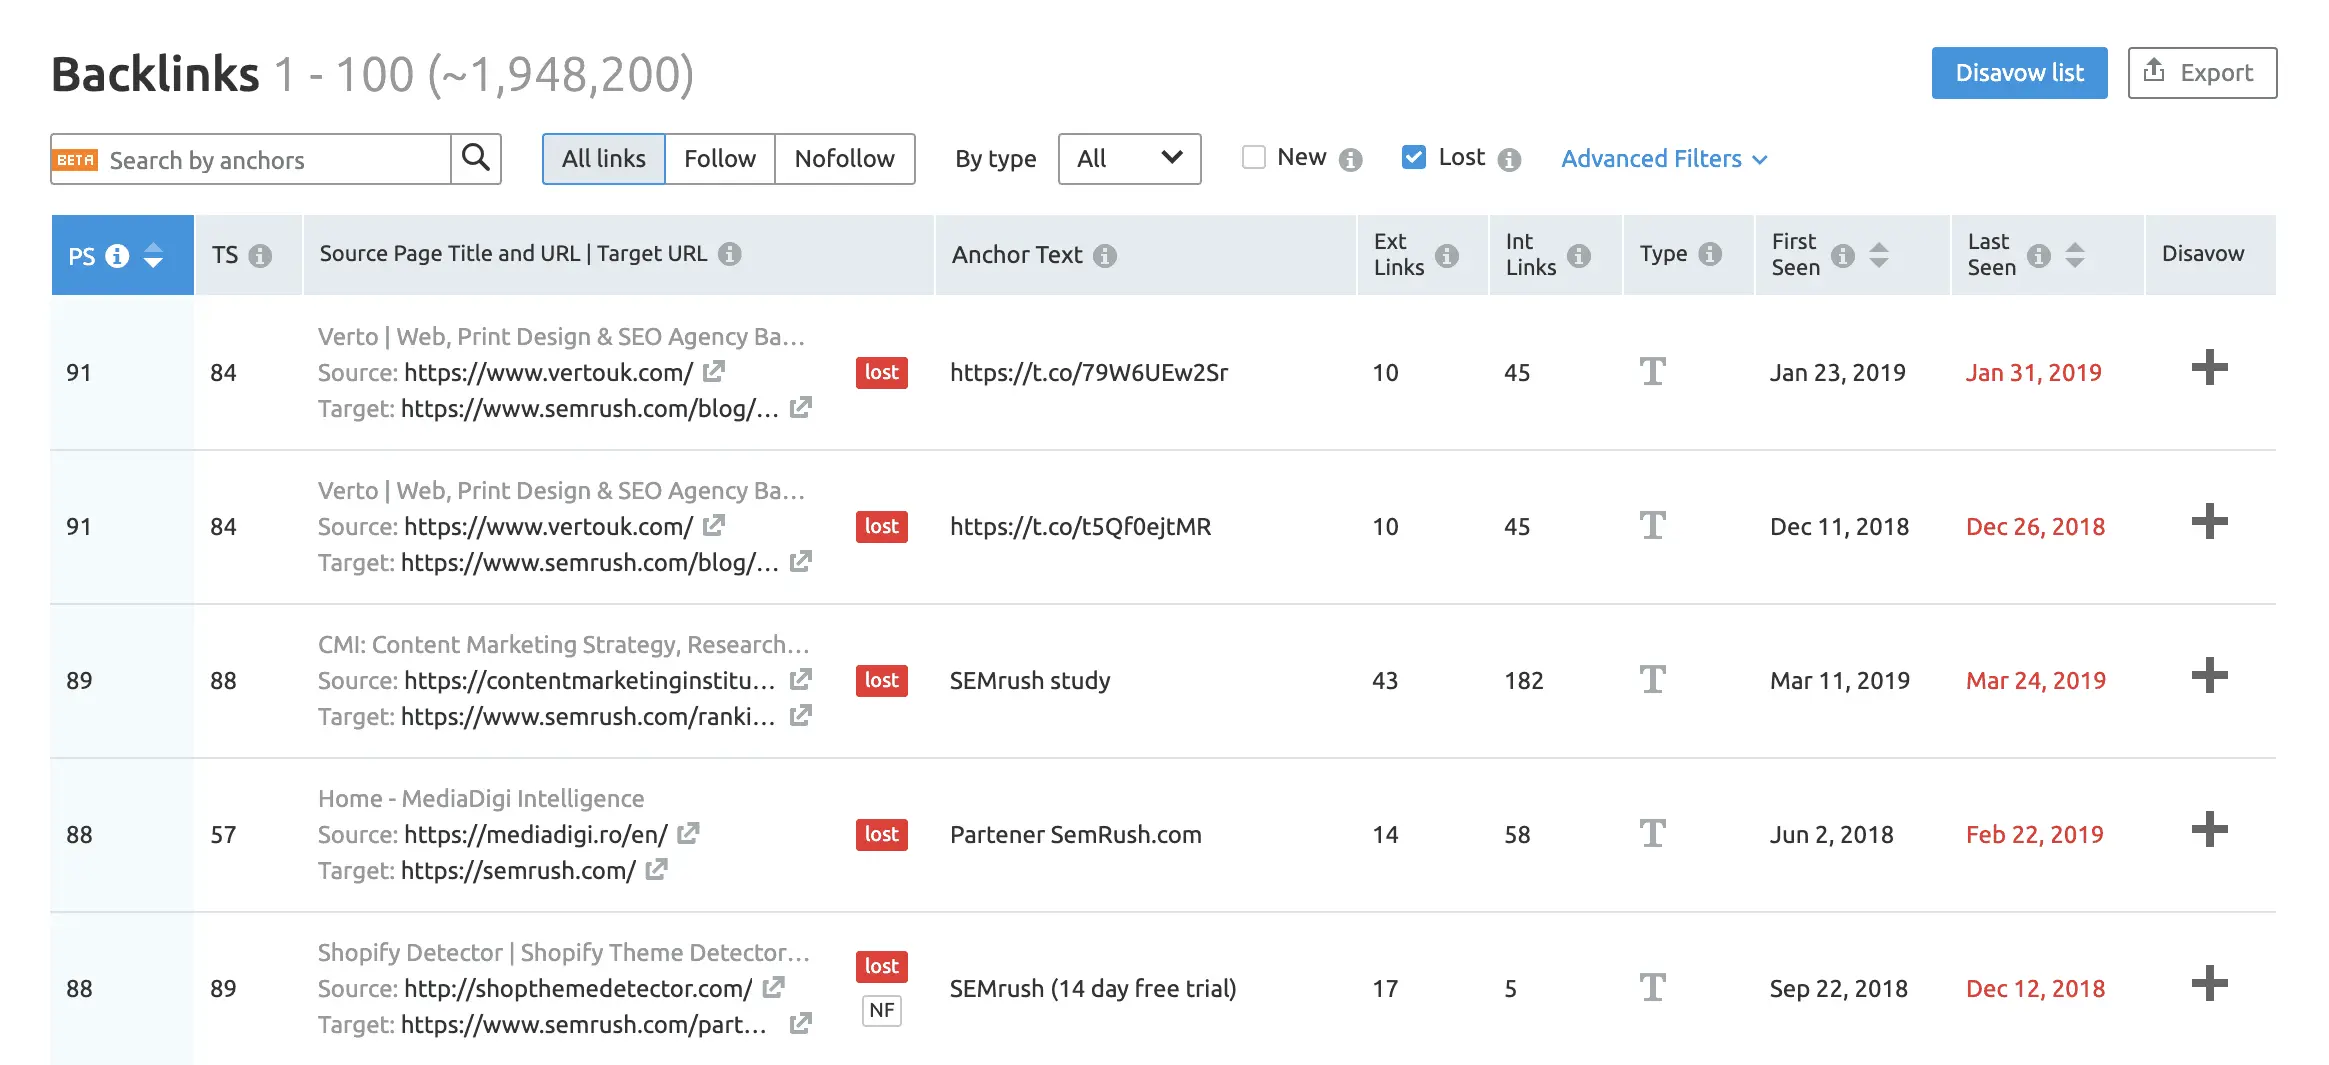Uncheck the Lost backlinks checkbox
Viewport: 2329px width, 1065px height.
(x=1413, y=157)
